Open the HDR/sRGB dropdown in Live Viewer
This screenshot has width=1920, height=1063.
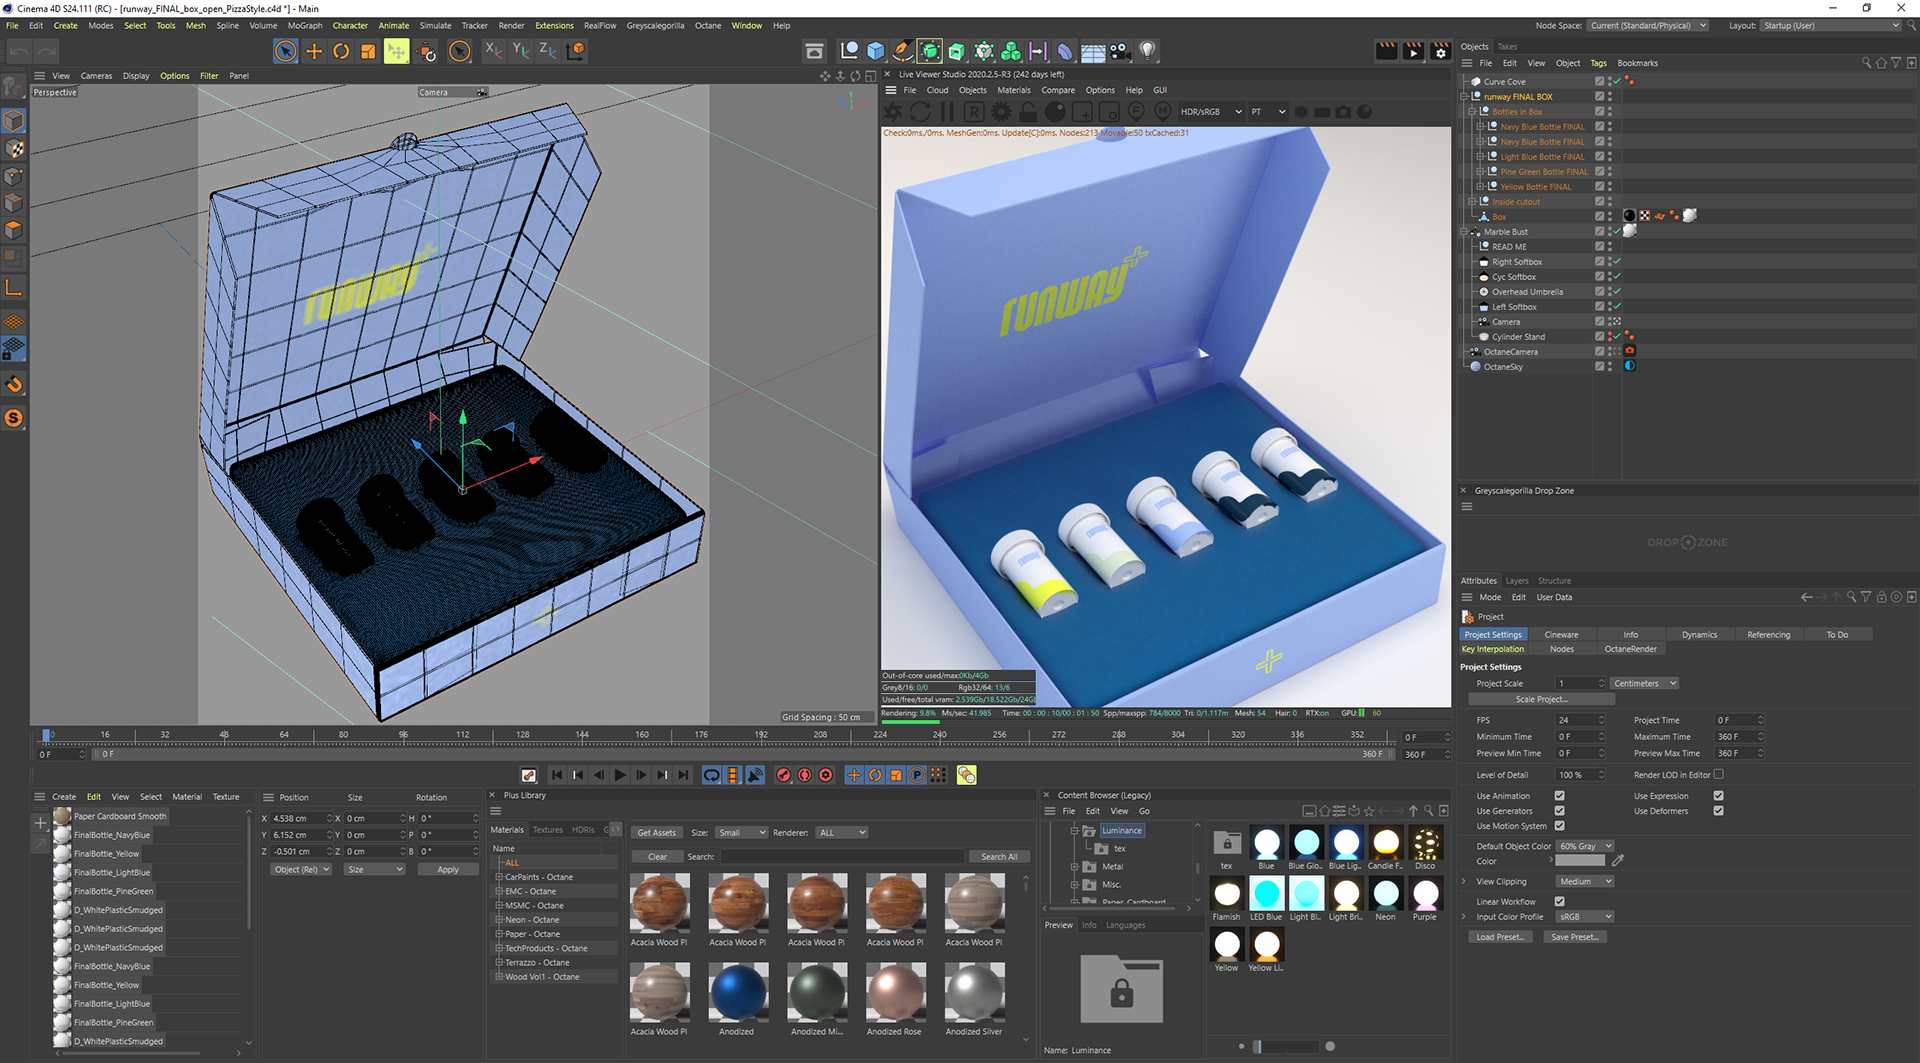pos(1211,112)
